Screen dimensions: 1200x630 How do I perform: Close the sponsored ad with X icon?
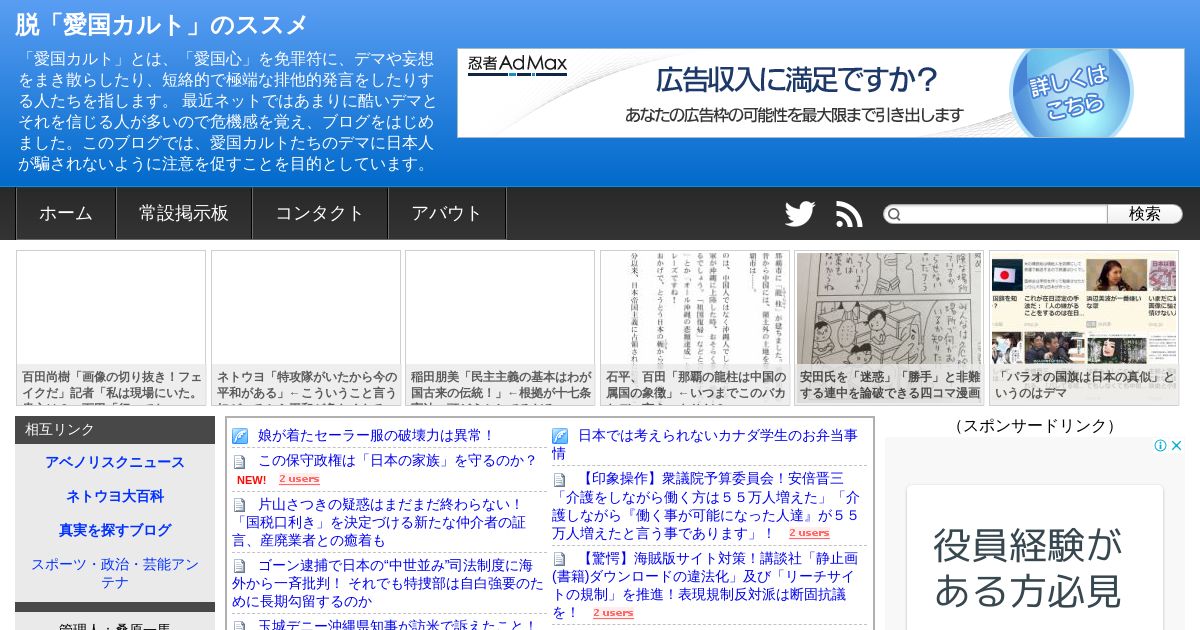1177,446
